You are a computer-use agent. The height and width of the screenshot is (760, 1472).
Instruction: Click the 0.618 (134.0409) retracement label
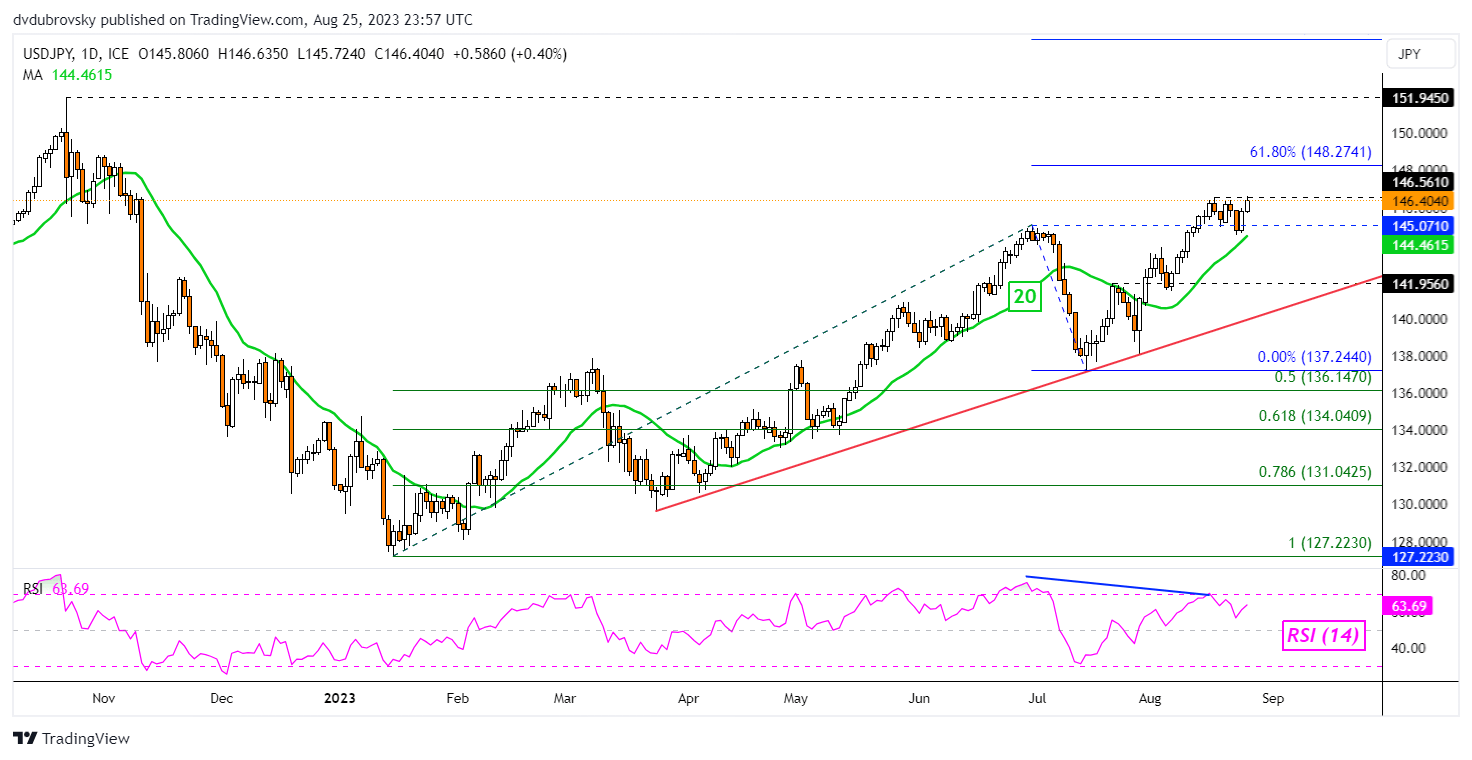[1314, 416]
